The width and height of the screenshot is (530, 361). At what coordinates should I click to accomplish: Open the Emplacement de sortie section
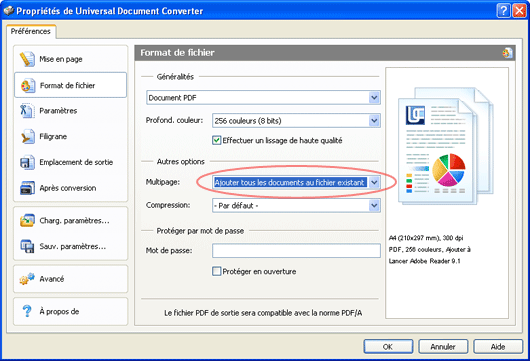[70, 162]
